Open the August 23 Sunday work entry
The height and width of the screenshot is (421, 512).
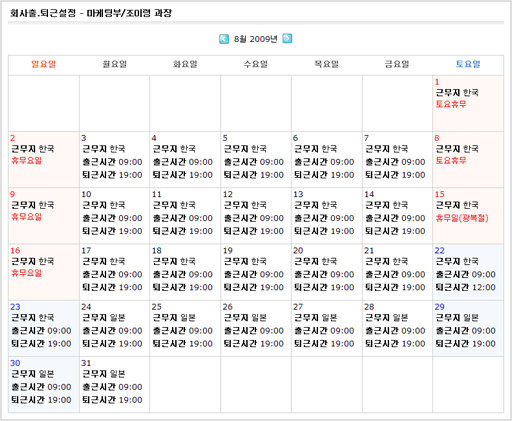click(x=44, y=328)
